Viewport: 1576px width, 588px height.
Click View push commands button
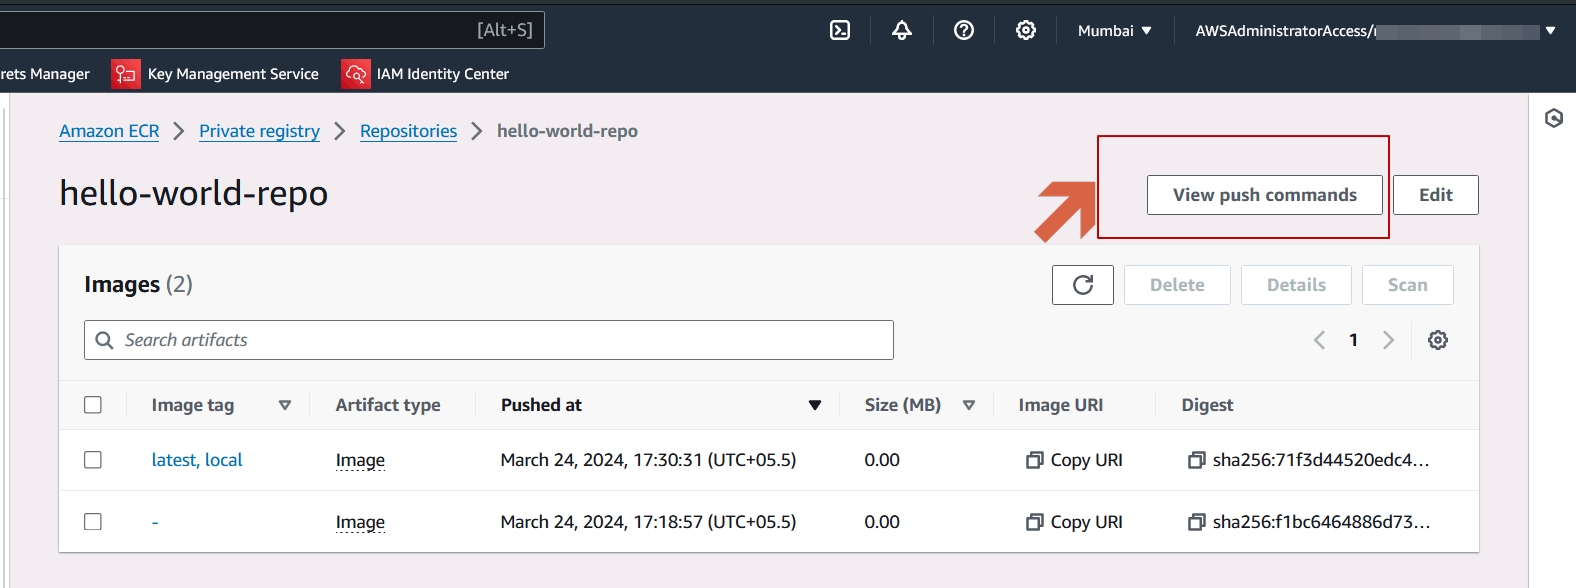click(x=1265, y=195)
